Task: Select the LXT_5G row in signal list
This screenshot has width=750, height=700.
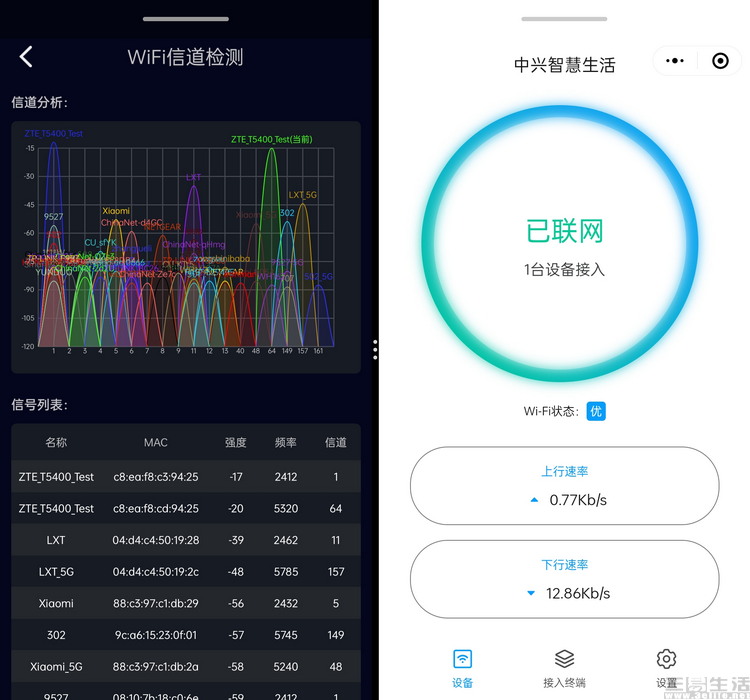Action: 186,571
